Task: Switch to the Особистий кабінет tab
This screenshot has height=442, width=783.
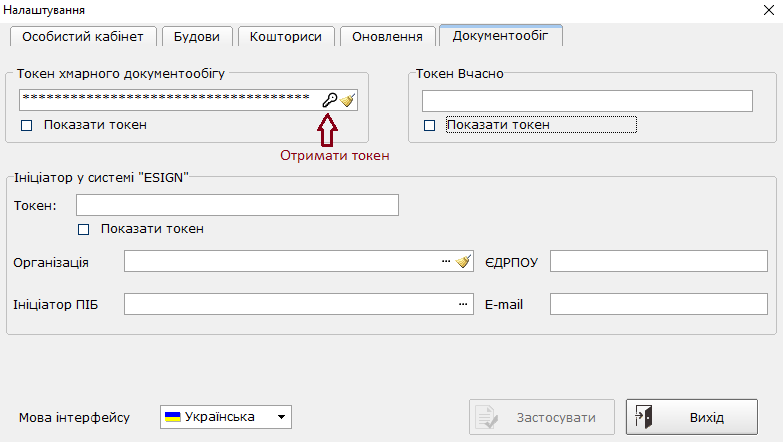Action: tap(83, 36)
